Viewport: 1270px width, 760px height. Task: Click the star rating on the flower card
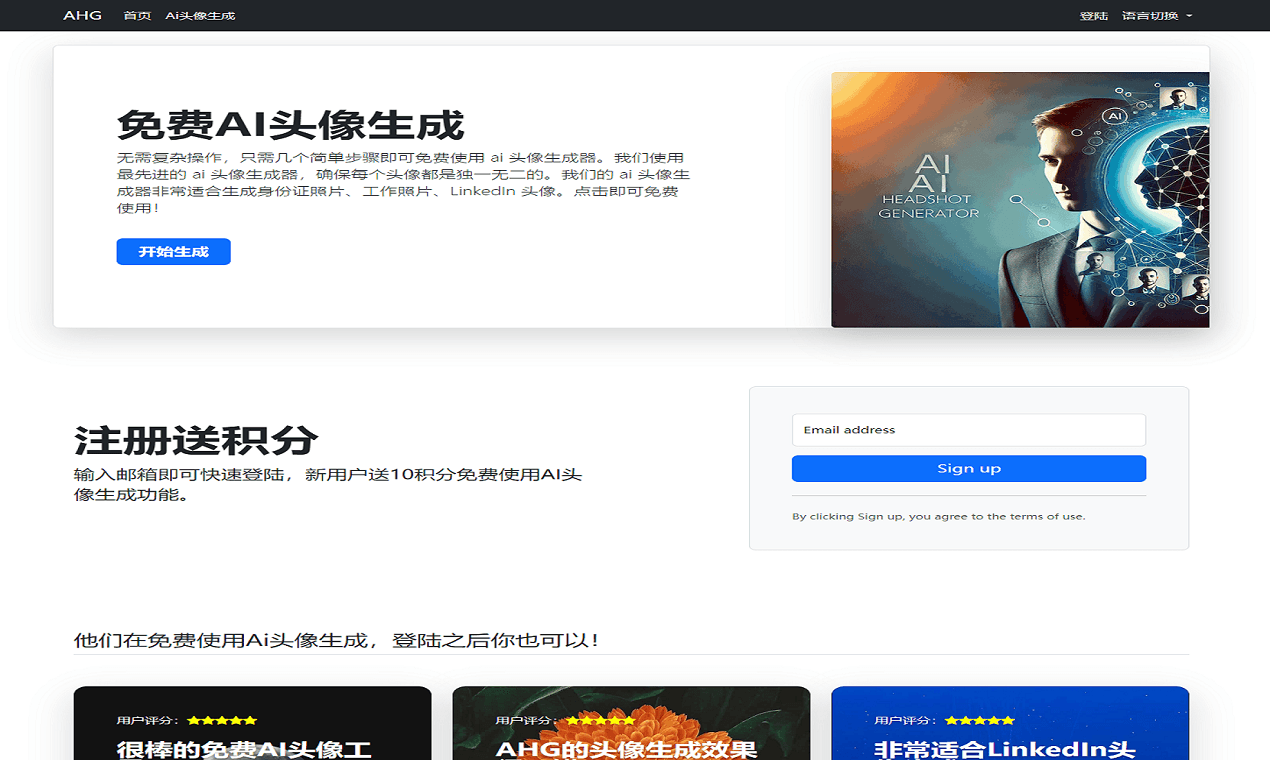pyautogui.click(x=601, y=720)
